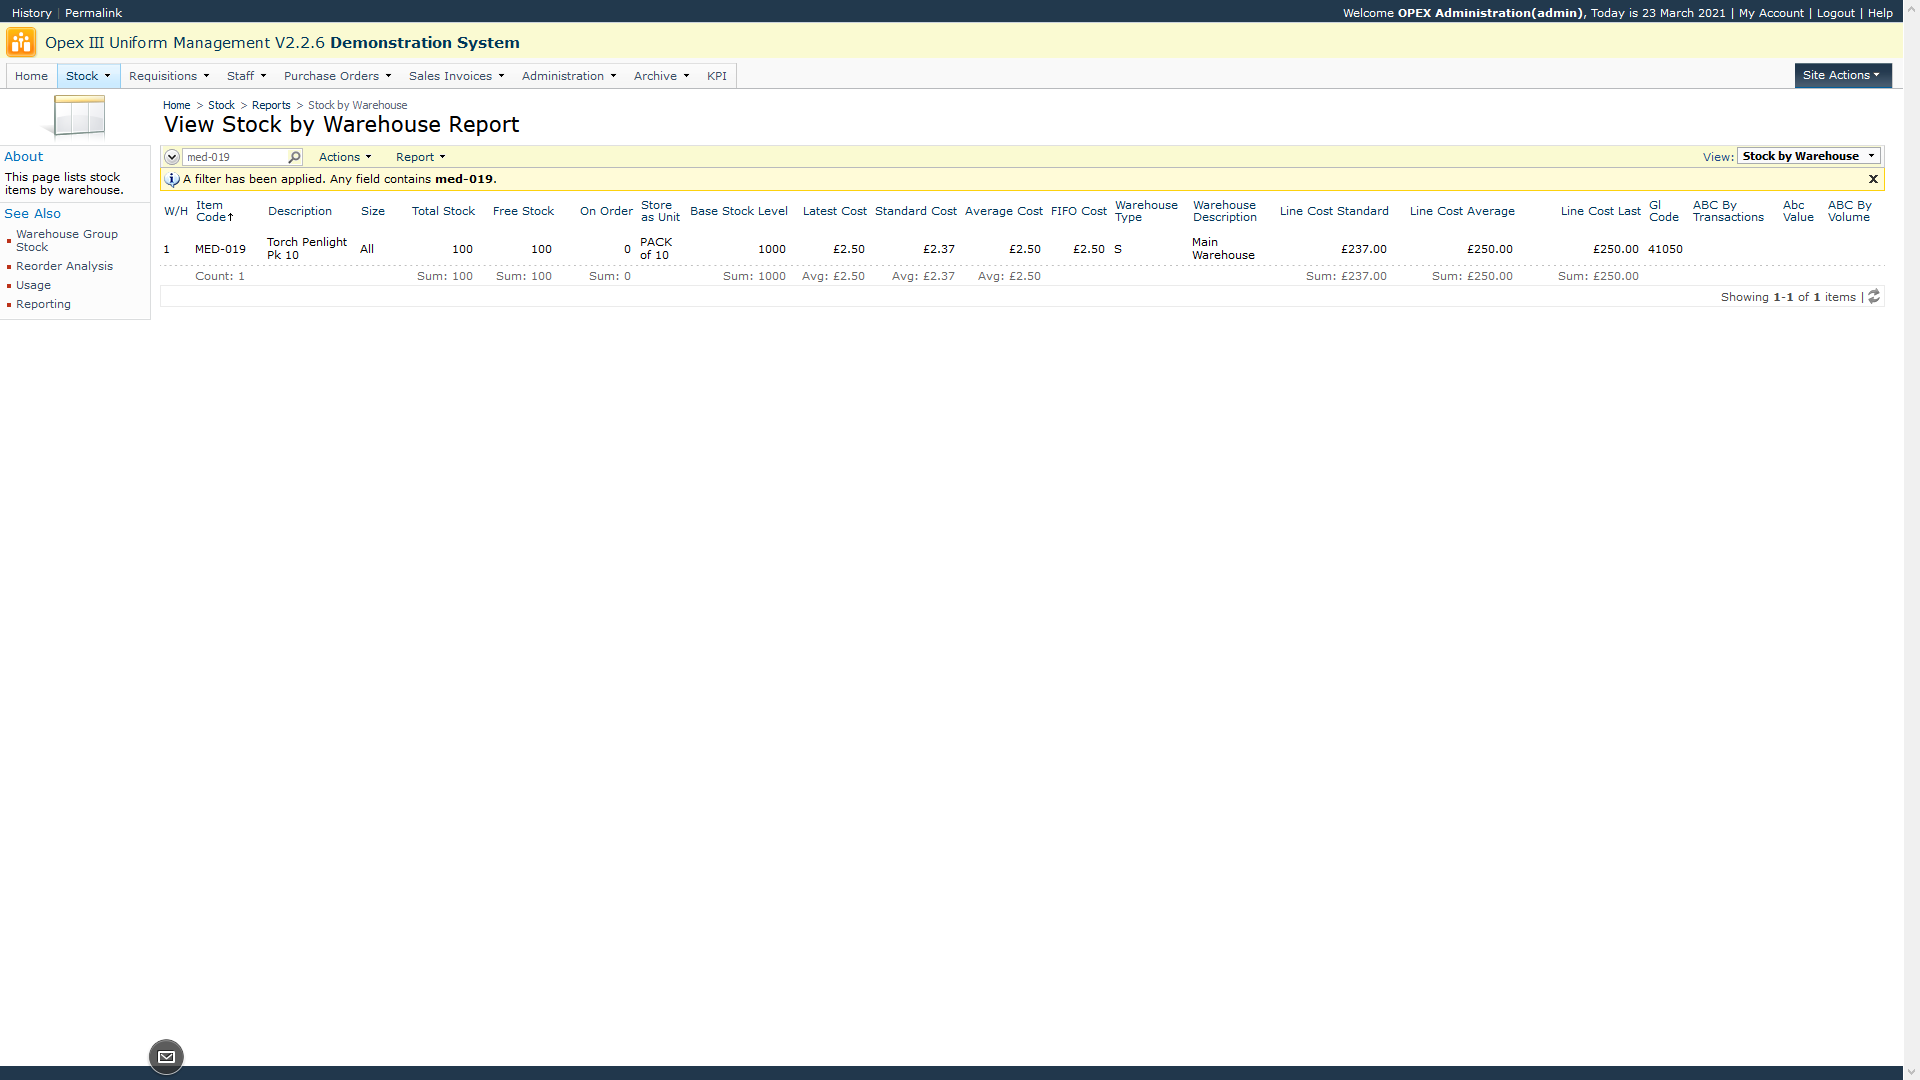
Task: Open the Requisitions menu
Action: [168, 76]
